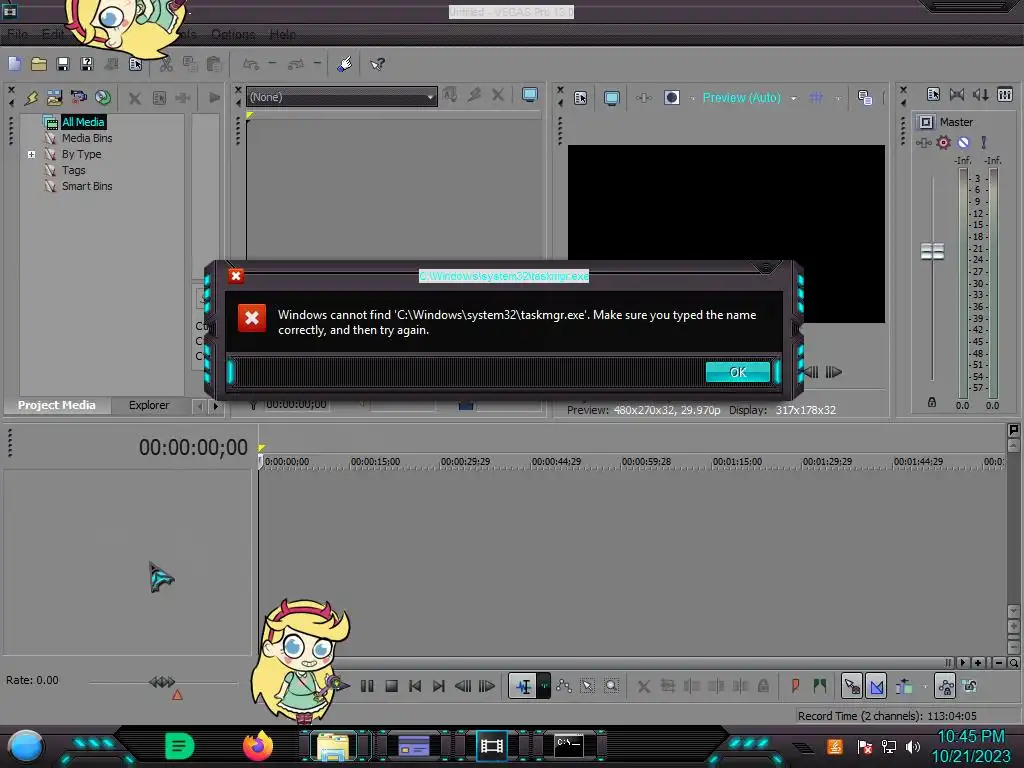This screenshot has height=768, width=1024.
Task: Select Media Bins in the media tree
Action: [87, 138]
